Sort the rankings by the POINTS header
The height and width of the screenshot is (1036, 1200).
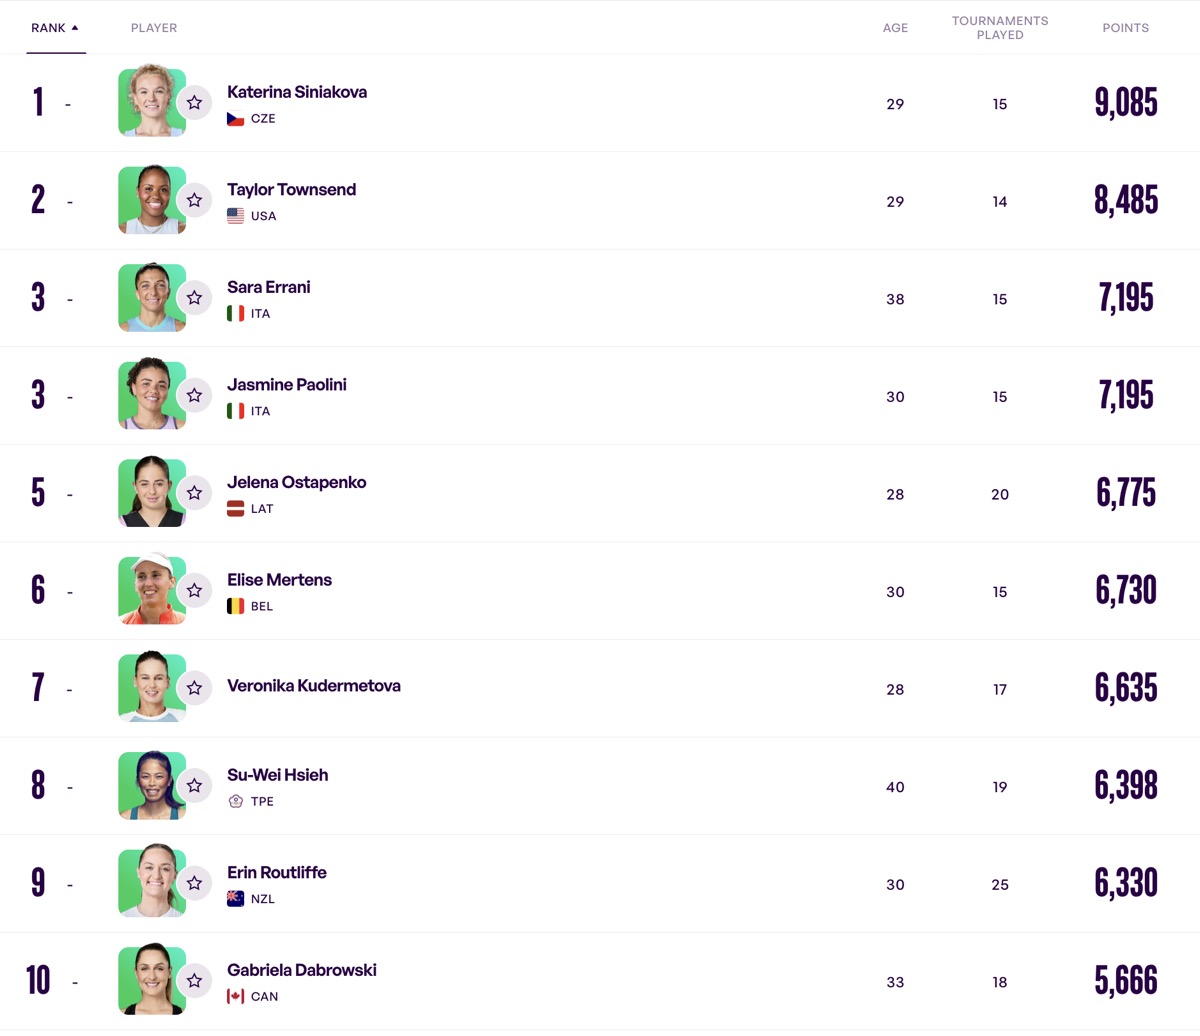1125,28
